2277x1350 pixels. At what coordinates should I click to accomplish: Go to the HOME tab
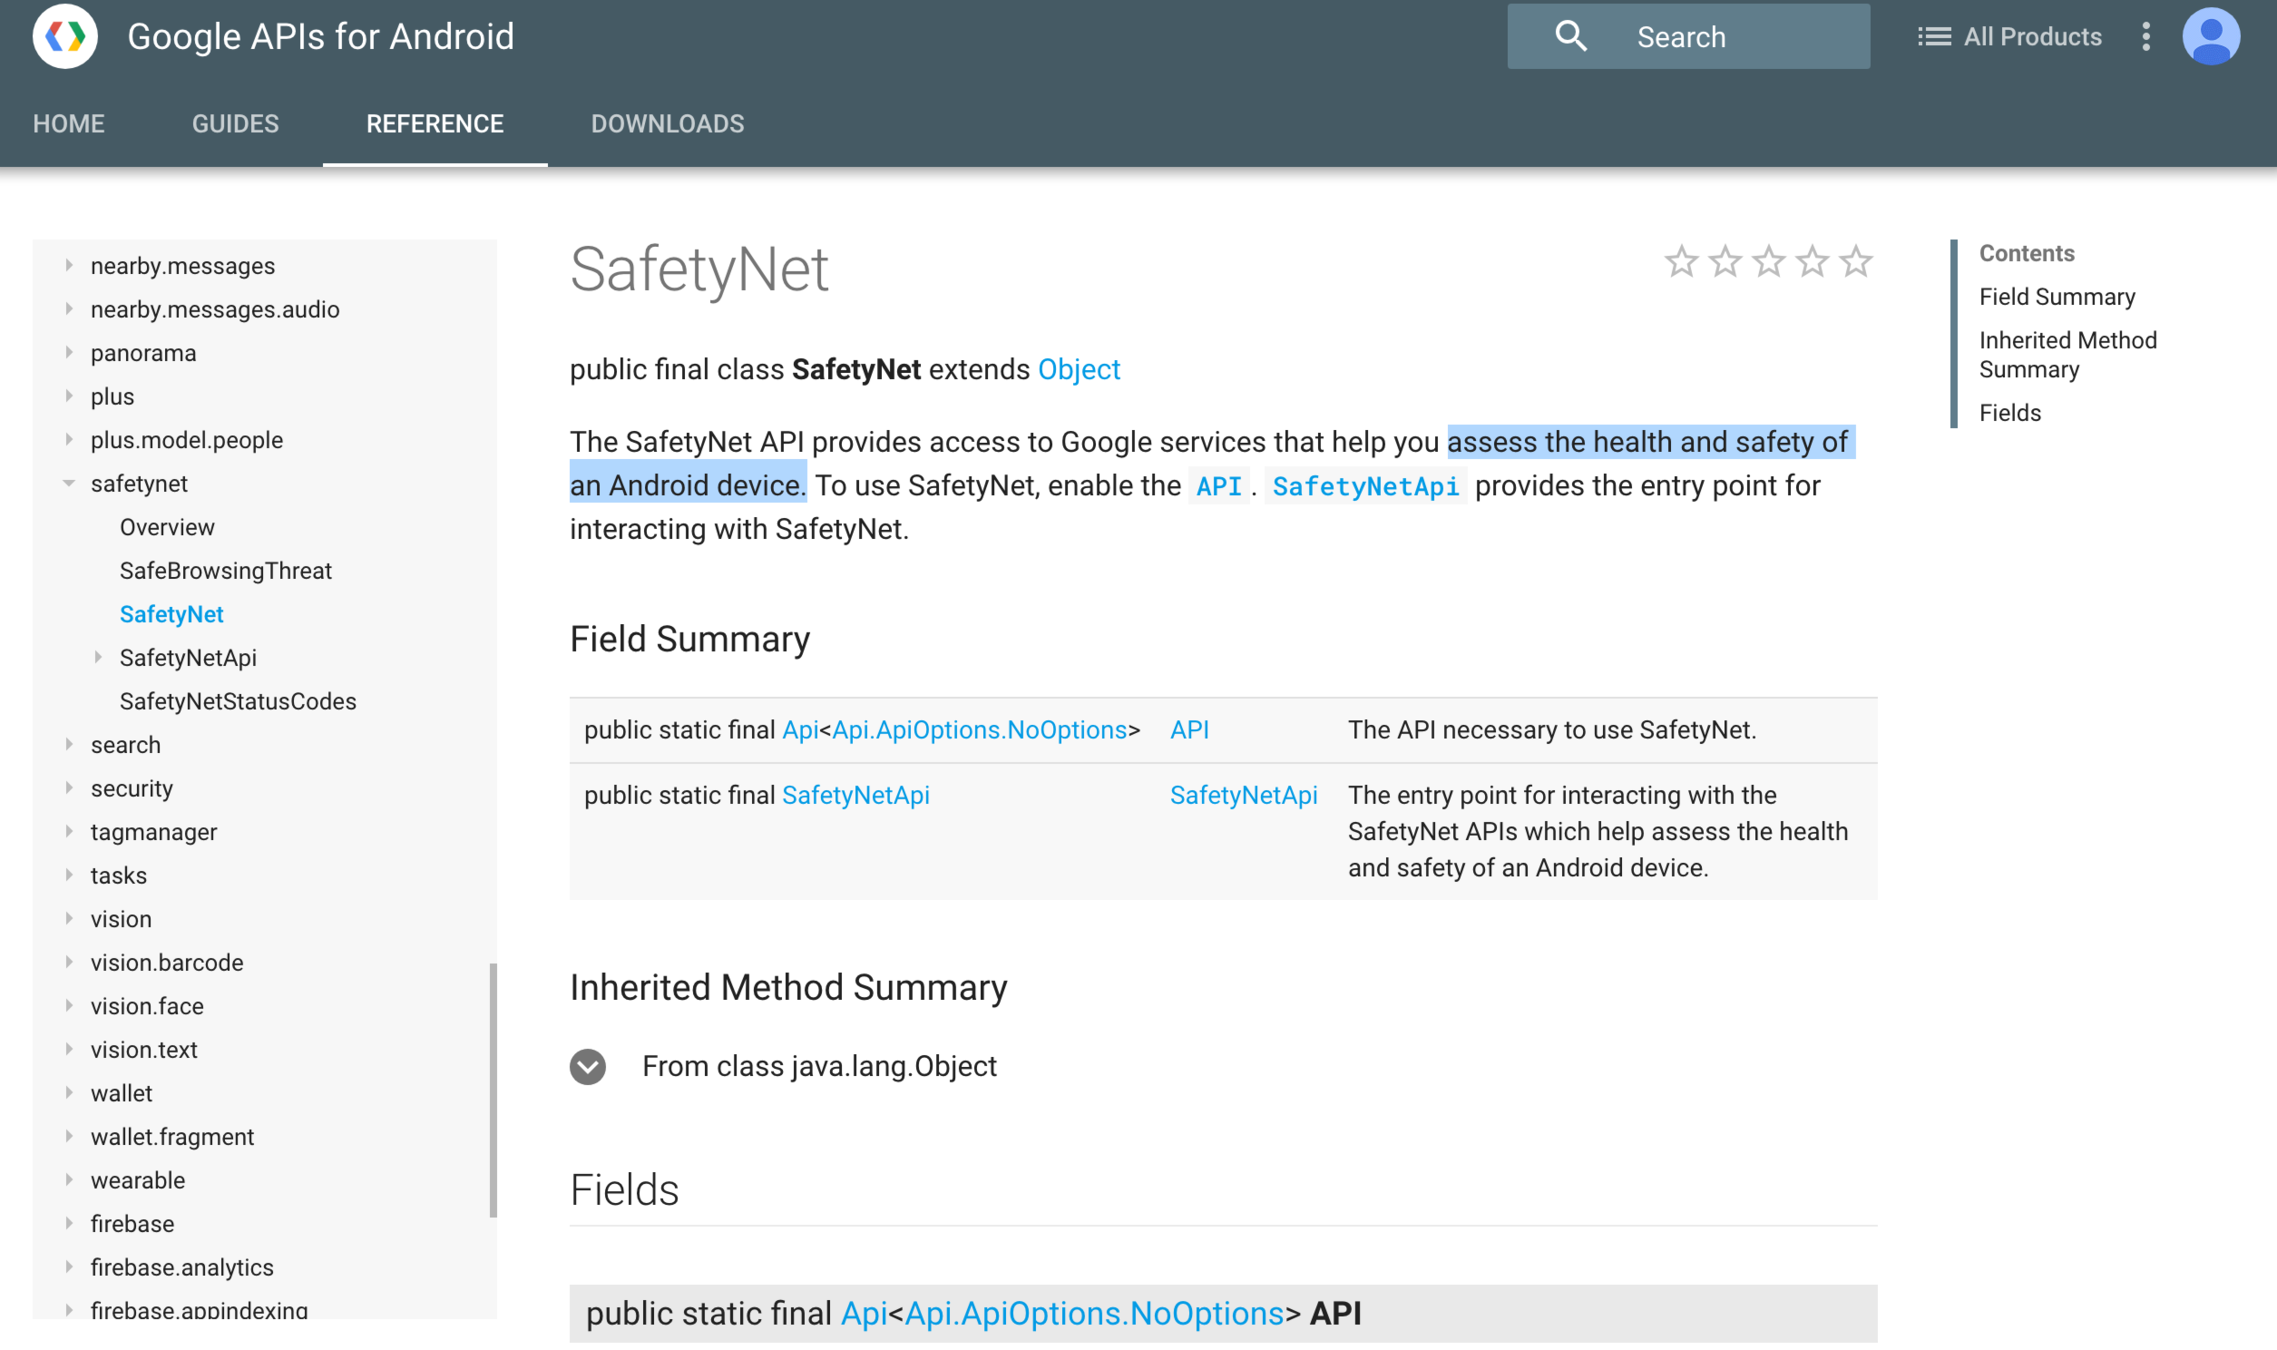click(x=69, y=124)
